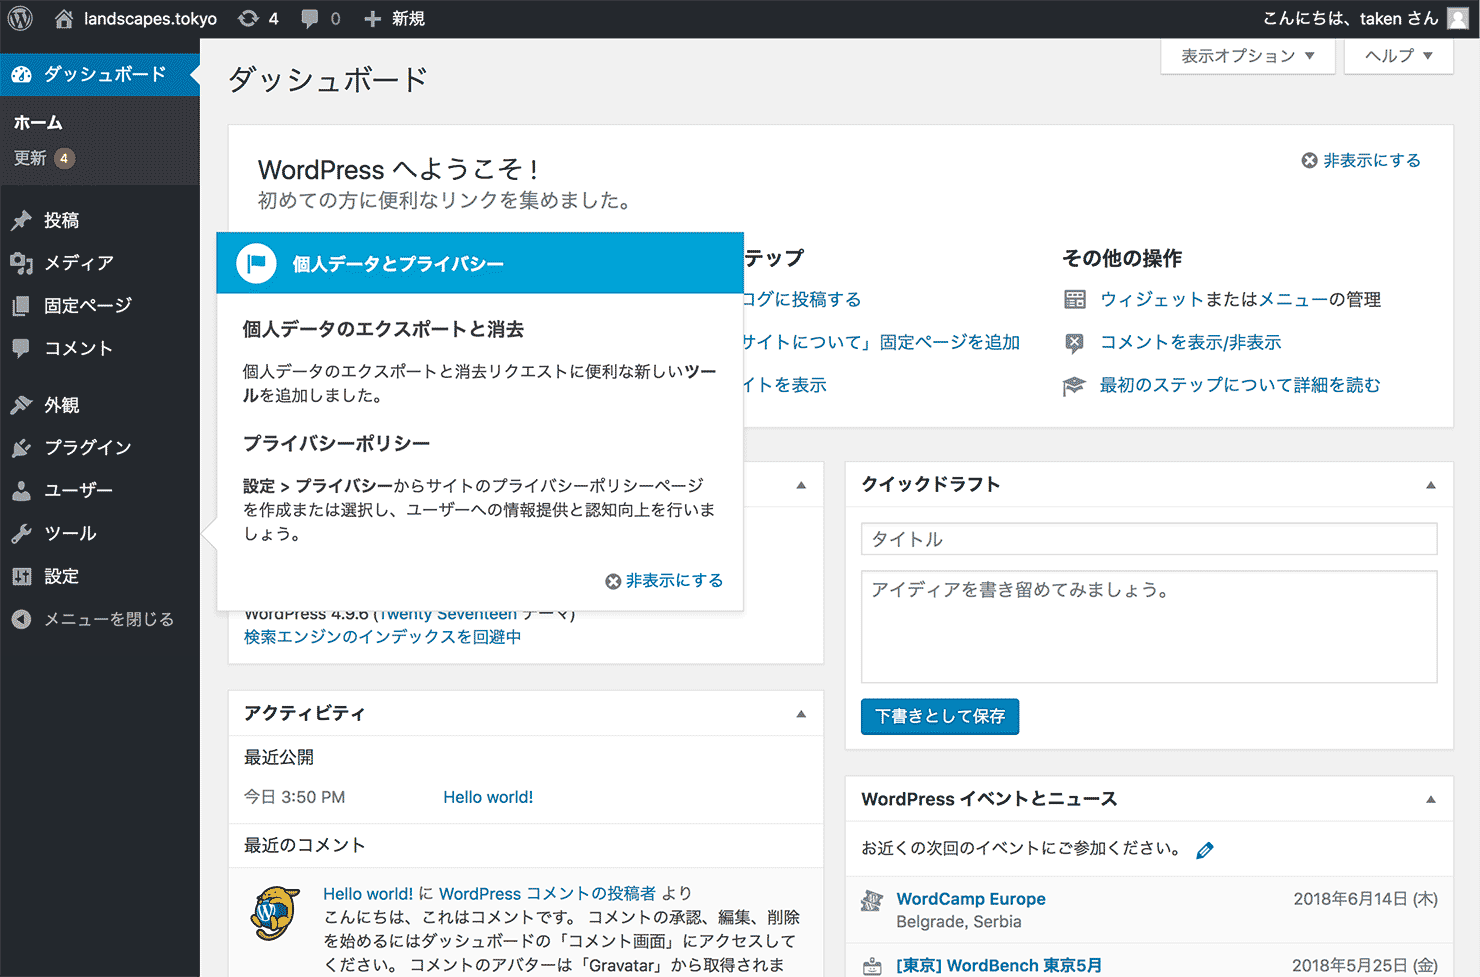This screenshot has height=977, width=1480.
Task: Collapse the アクティビティ panel
Action: [x=801, y=714]
